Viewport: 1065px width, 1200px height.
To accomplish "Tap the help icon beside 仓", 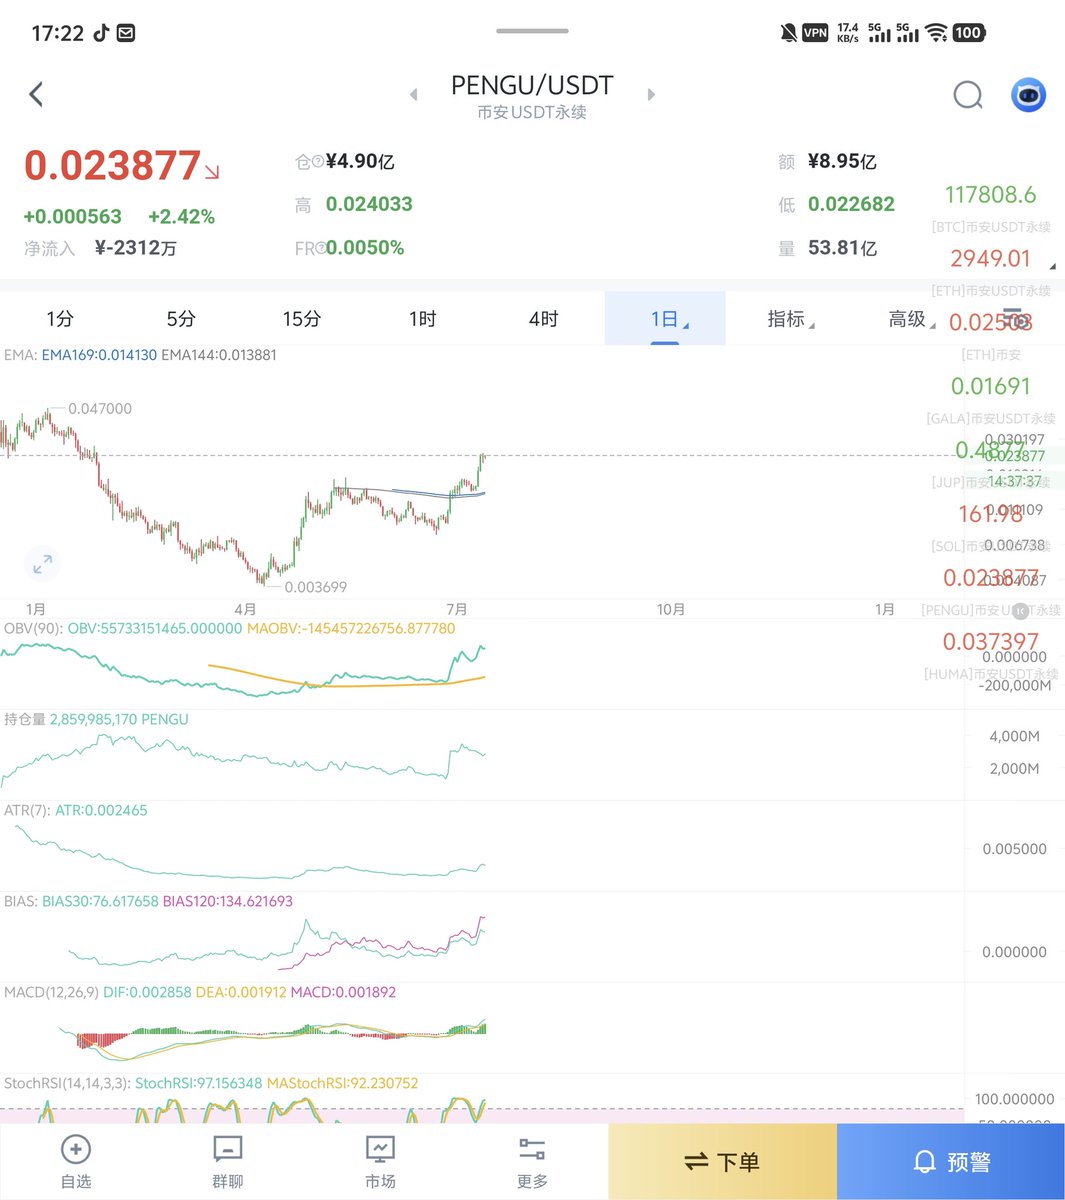I will [318, 162].
